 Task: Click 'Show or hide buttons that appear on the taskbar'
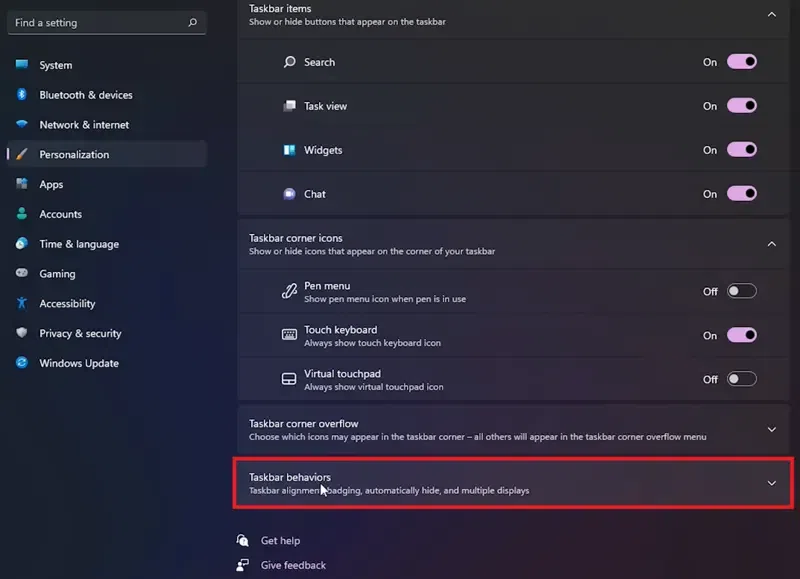(347, 22)
